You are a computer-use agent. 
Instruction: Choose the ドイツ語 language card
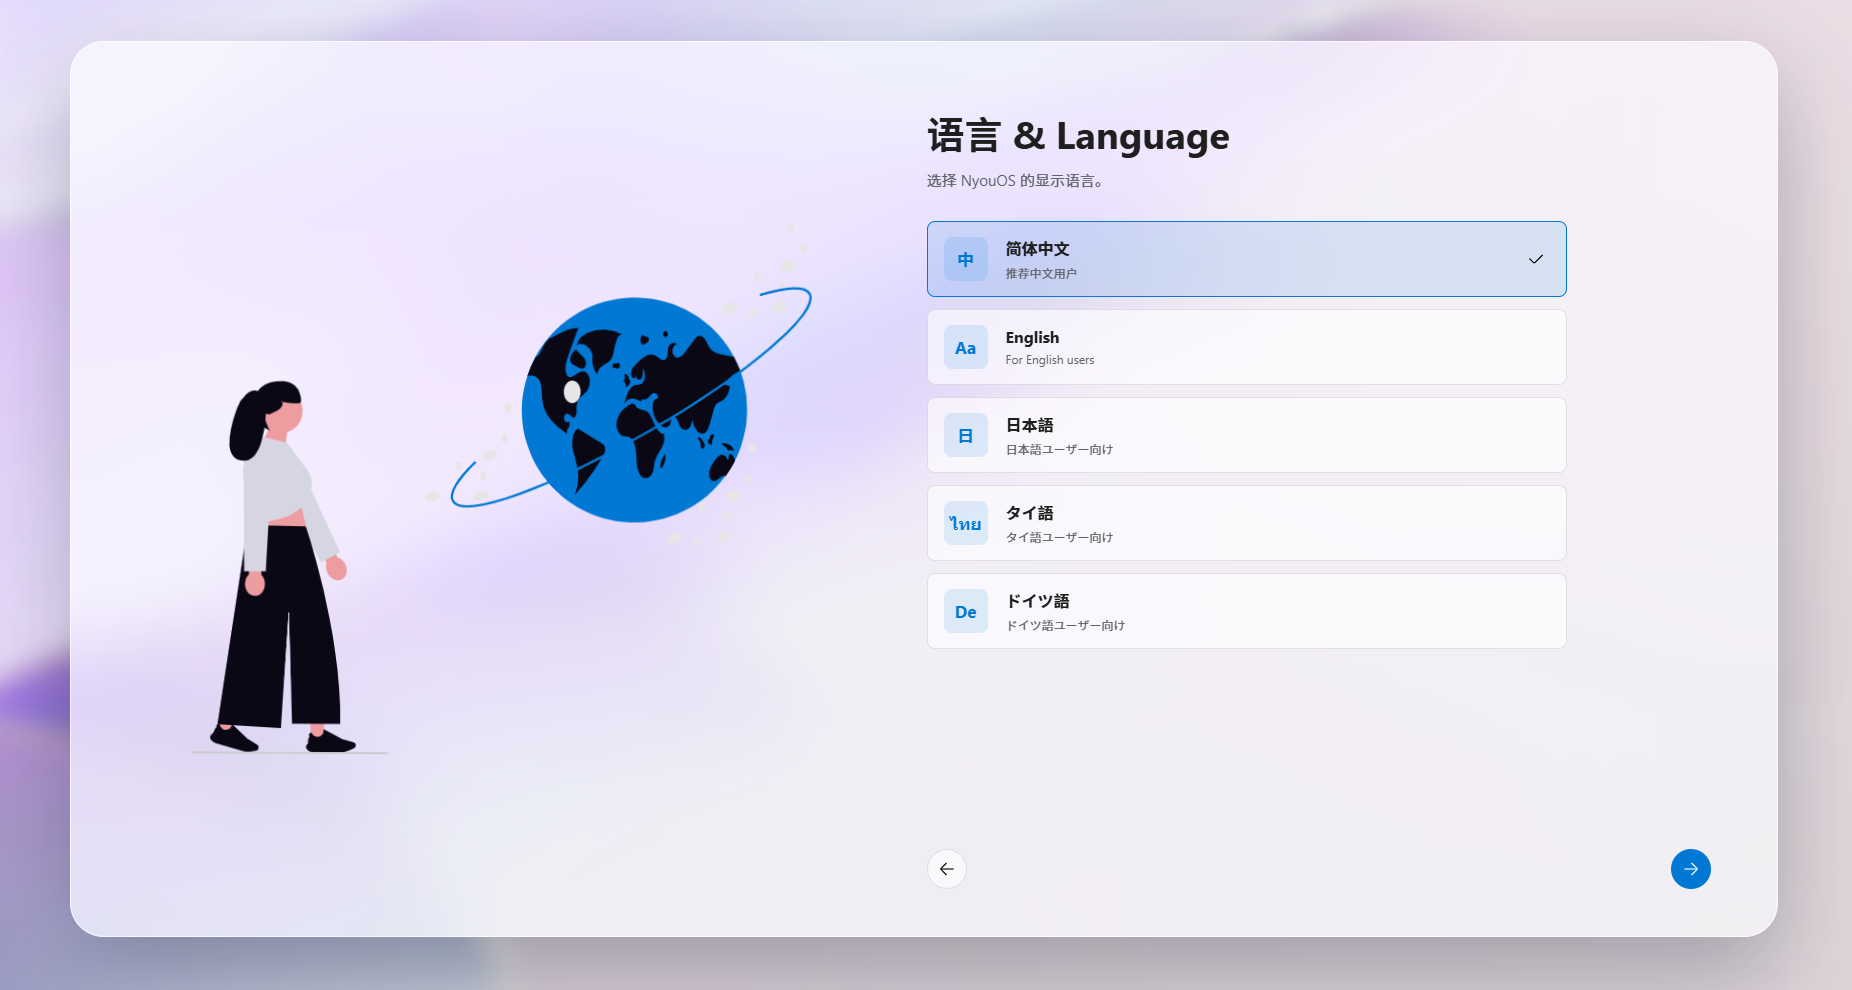1246,611
